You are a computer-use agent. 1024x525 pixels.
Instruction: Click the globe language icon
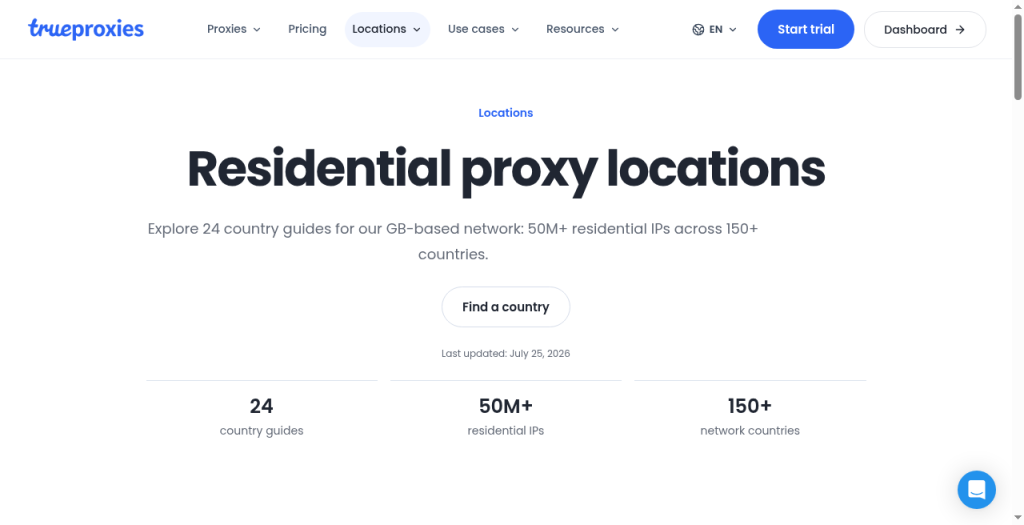pos(698,29)
